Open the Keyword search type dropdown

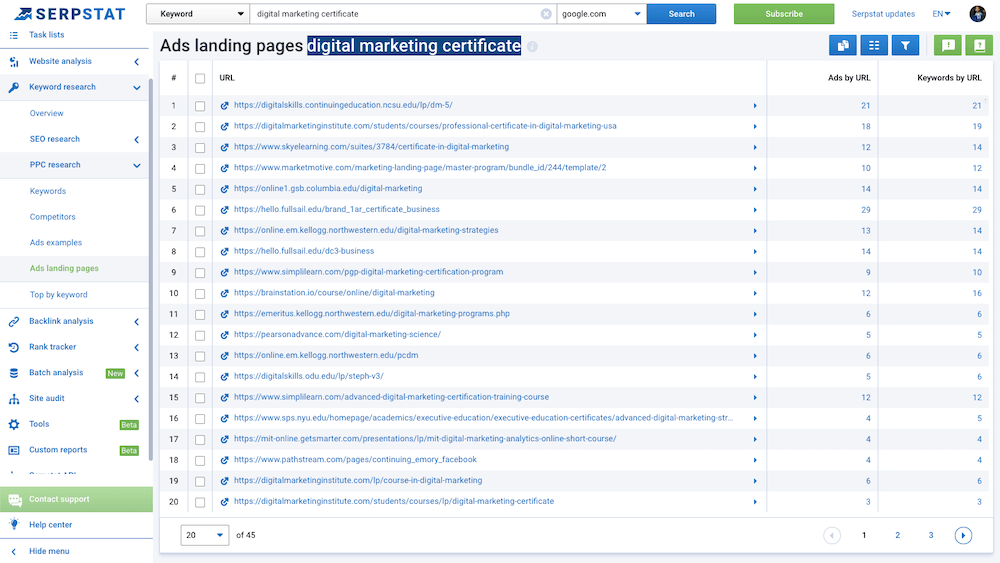(x=198, y=14)
